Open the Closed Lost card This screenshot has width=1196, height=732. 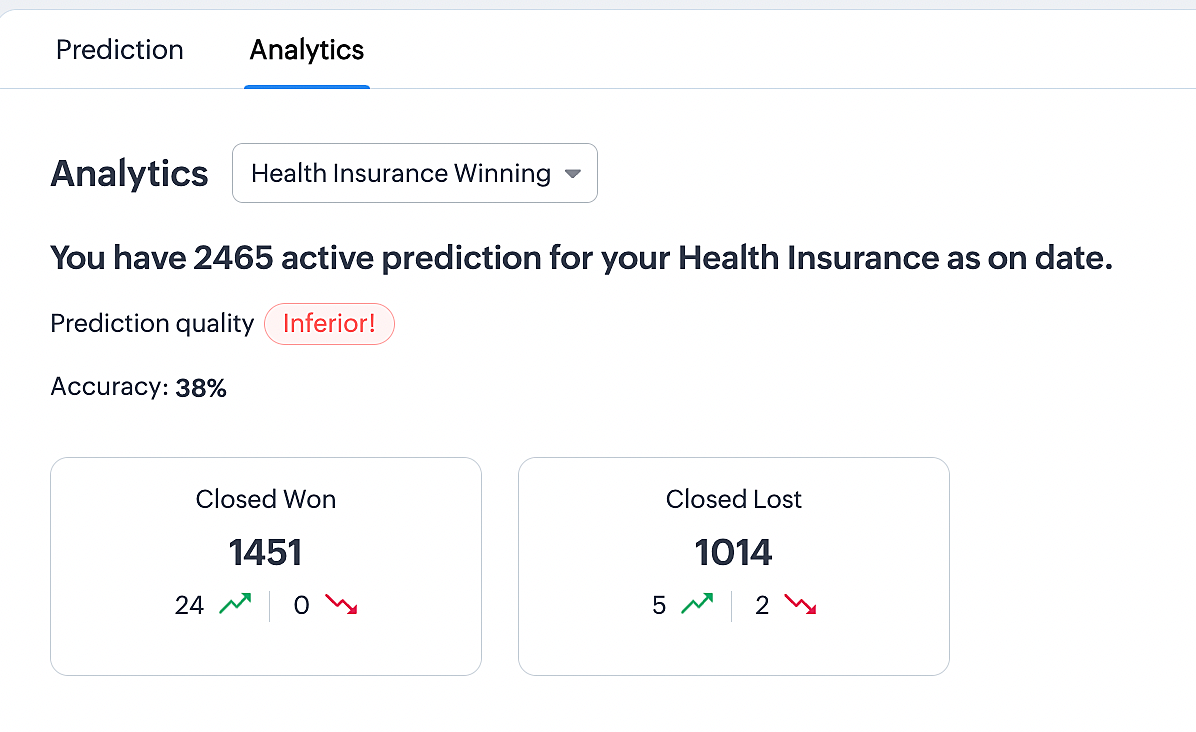pyautogui.click(x=734, y=567)
